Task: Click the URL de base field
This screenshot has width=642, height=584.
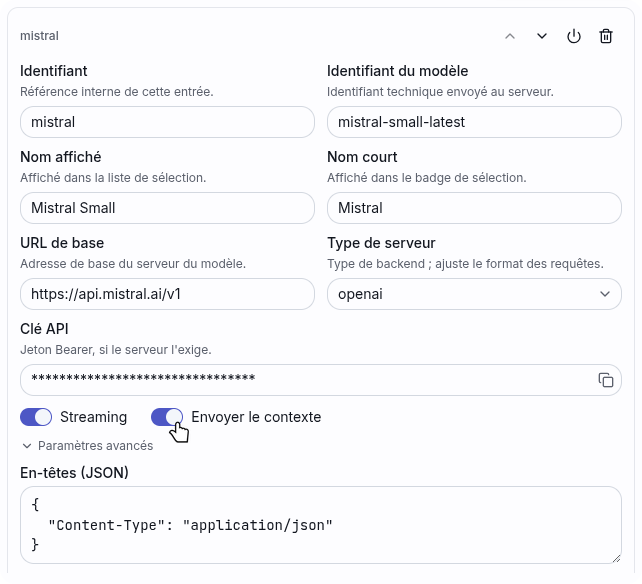Action: pyautogui.click(x=167, y=294)
